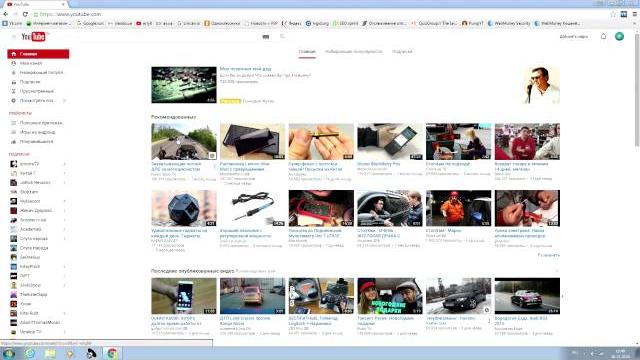Image resolution: width=640 pixels, height=360 pixels.
Task: Open the soldering iron video thumbnail
Action: 252,208
